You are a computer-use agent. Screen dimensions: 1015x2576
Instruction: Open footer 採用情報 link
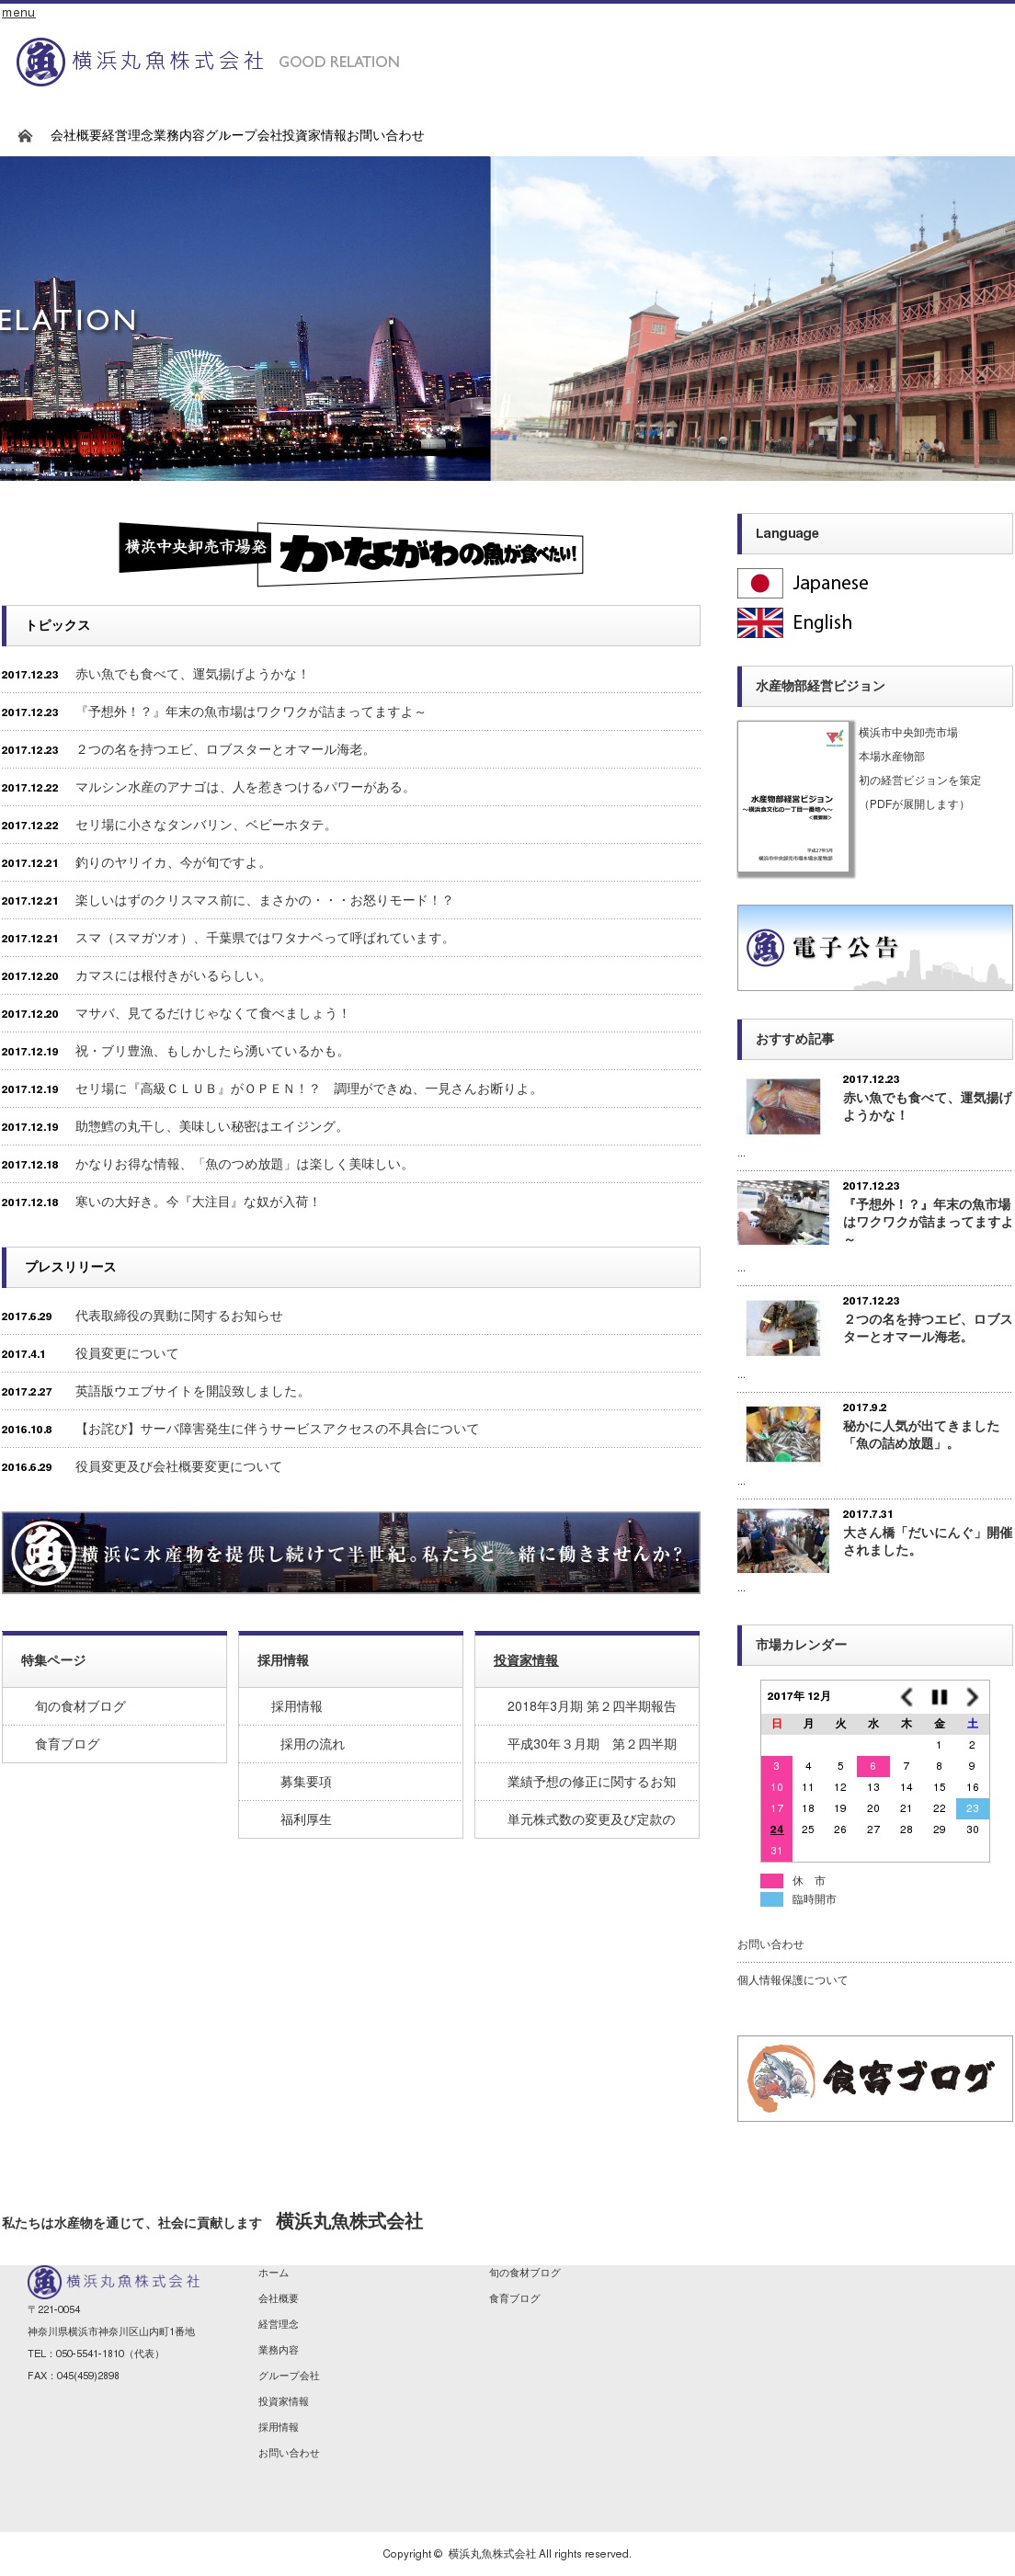coord(278,2428)
